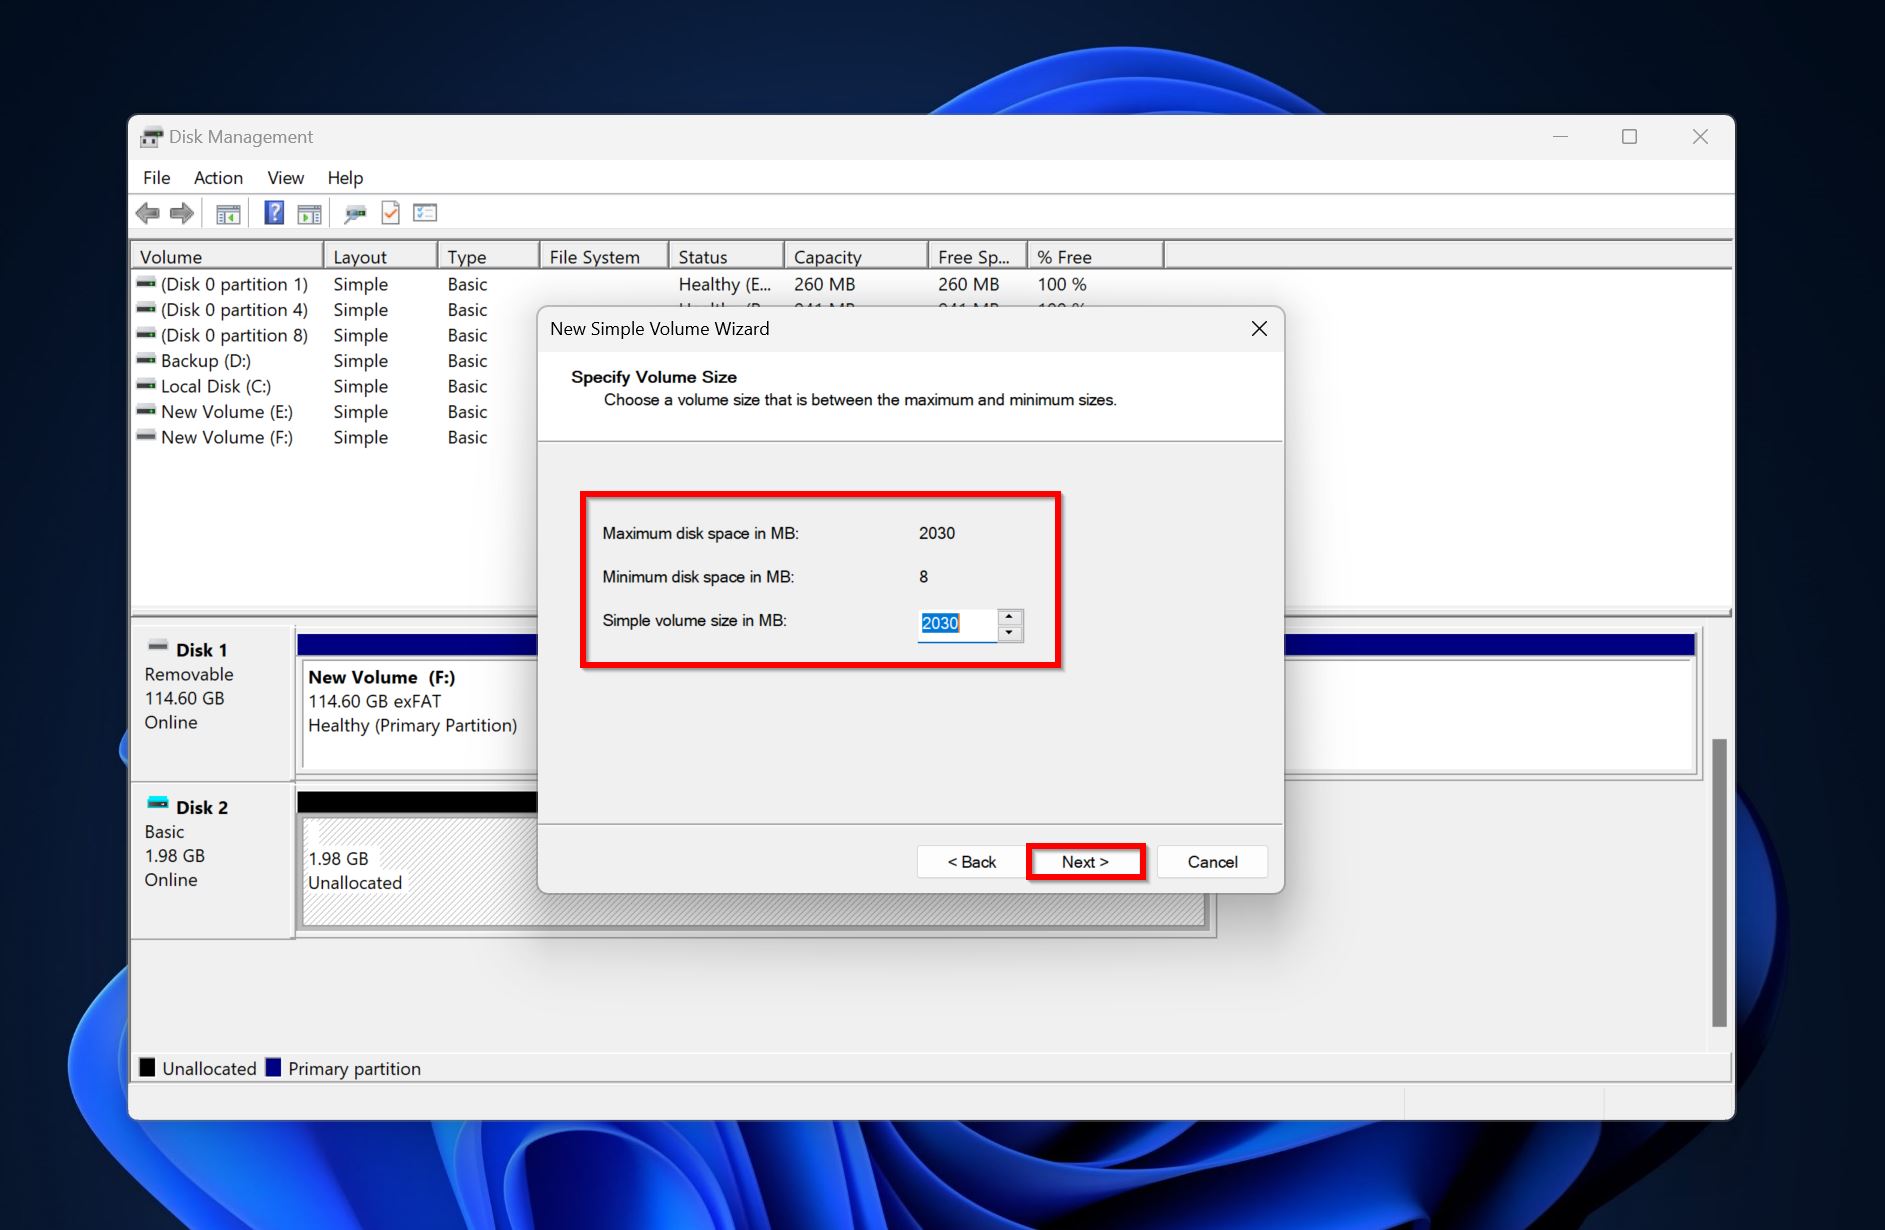Click the Cancel button in wizard

pos(1212,862)
